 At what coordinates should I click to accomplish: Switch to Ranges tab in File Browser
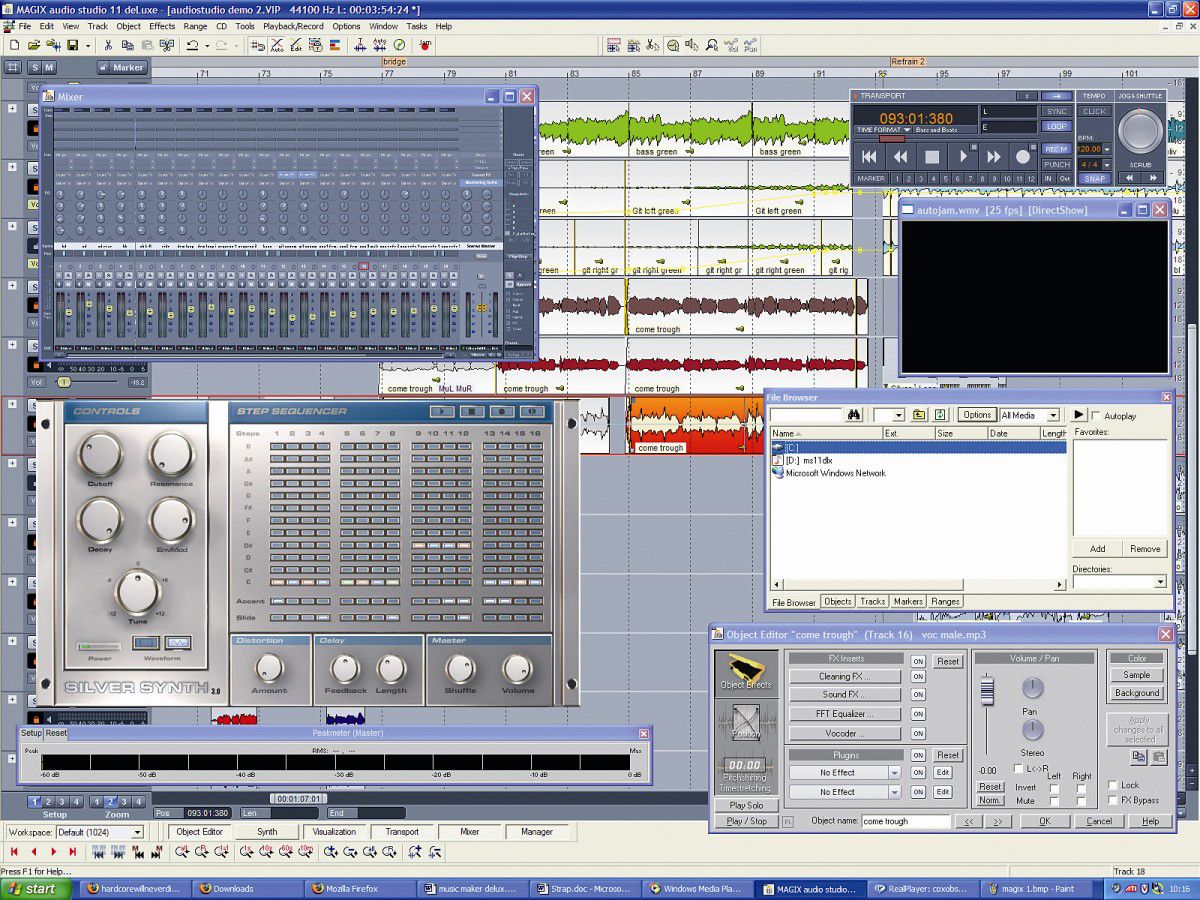pyautogui.click(x=945, y=602)
